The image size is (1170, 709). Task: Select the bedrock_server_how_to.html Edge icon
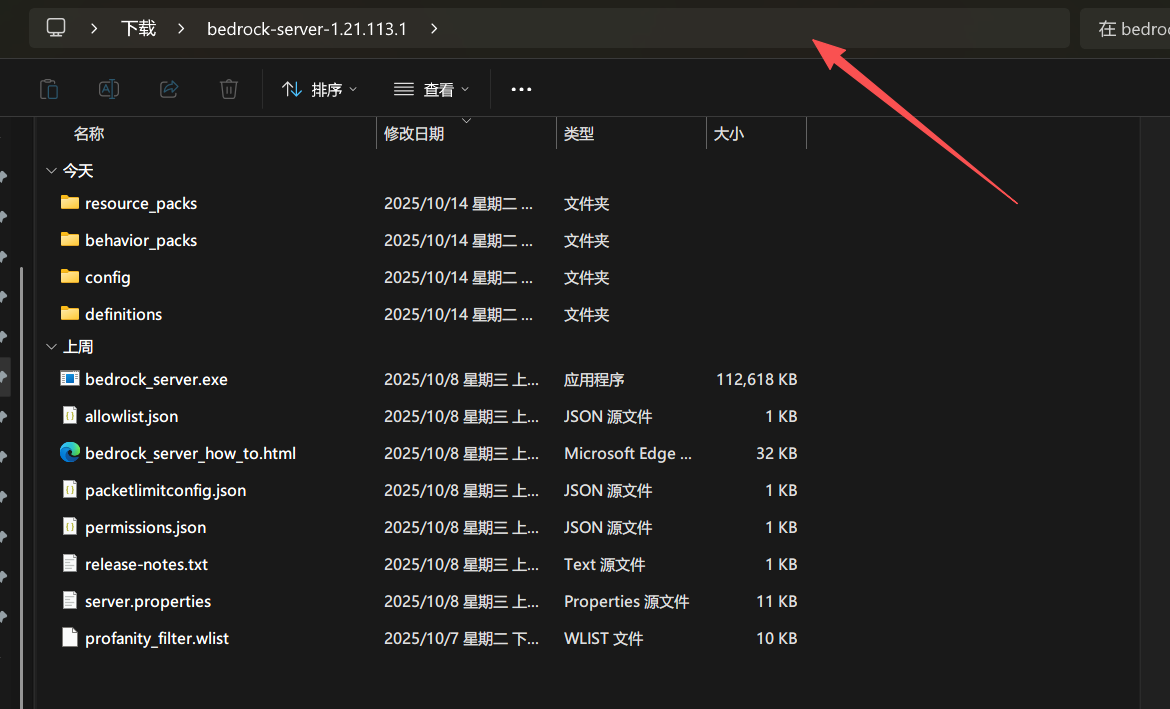coord(69,453)
